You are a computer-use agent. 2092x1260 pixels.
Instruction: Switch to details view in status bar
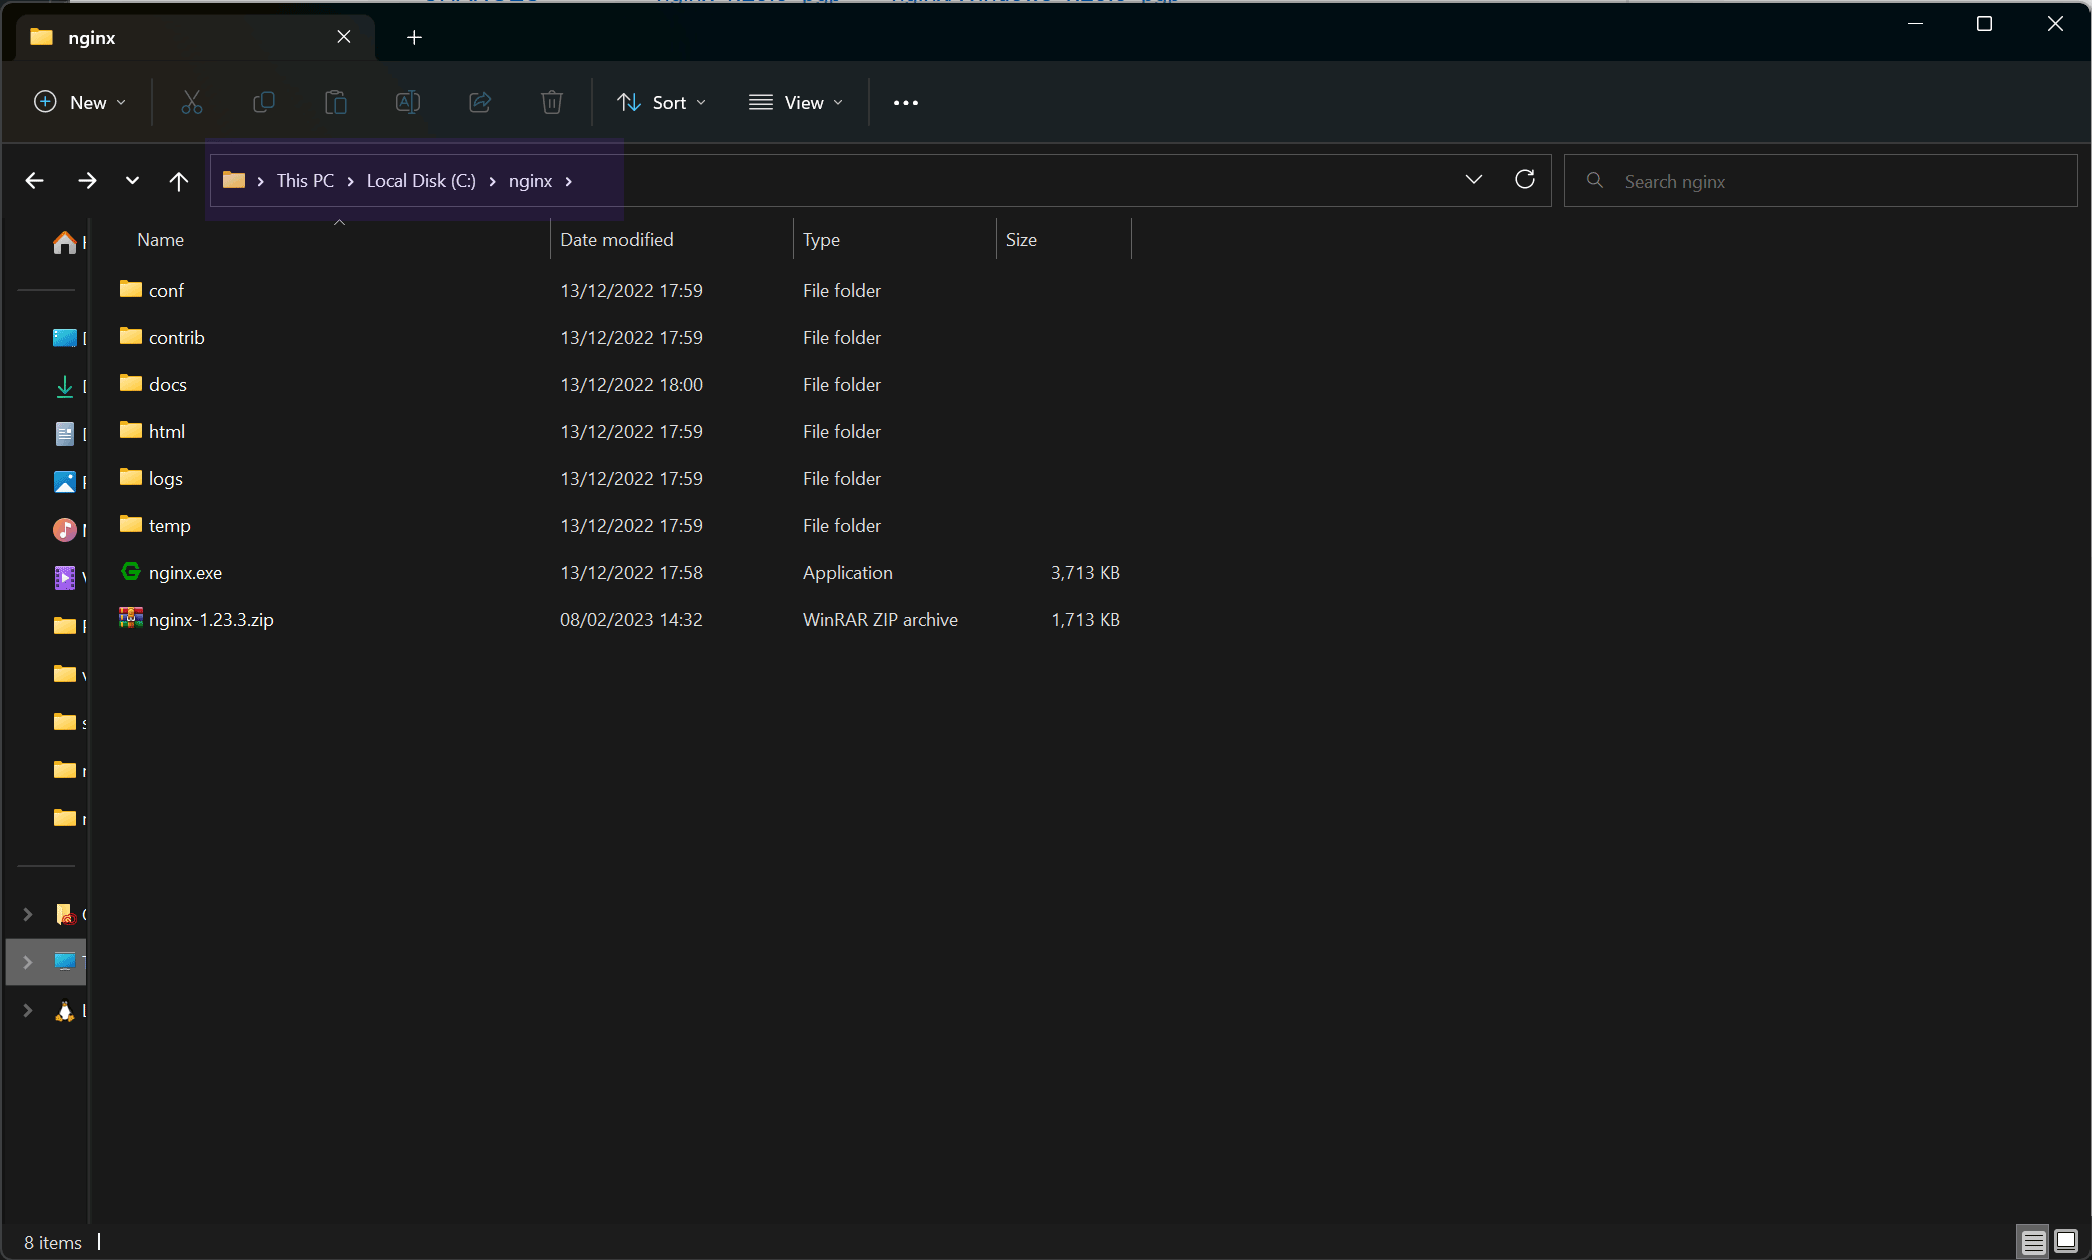(x=2033, y=1242)
